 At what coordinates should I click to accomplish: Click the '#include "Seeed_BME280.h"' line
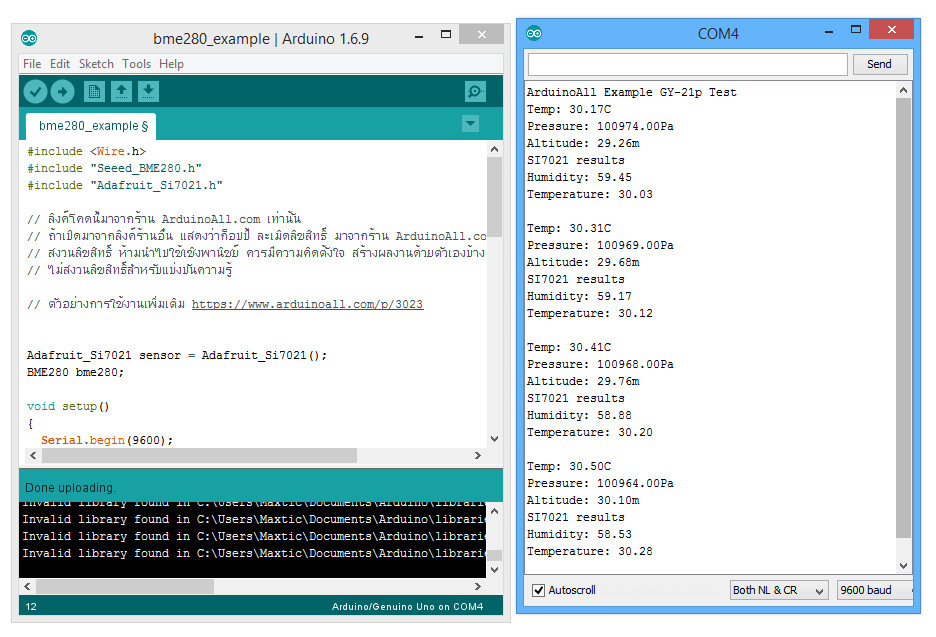pyautogui.click(x=115, y=168)
